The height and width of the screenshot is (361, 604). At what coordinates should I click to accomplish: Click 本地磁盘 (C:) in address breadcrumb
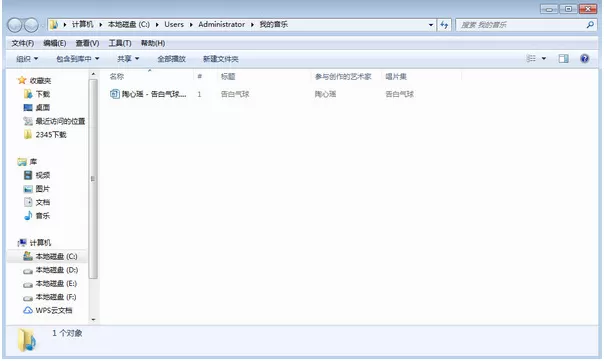tap(129, 25)
